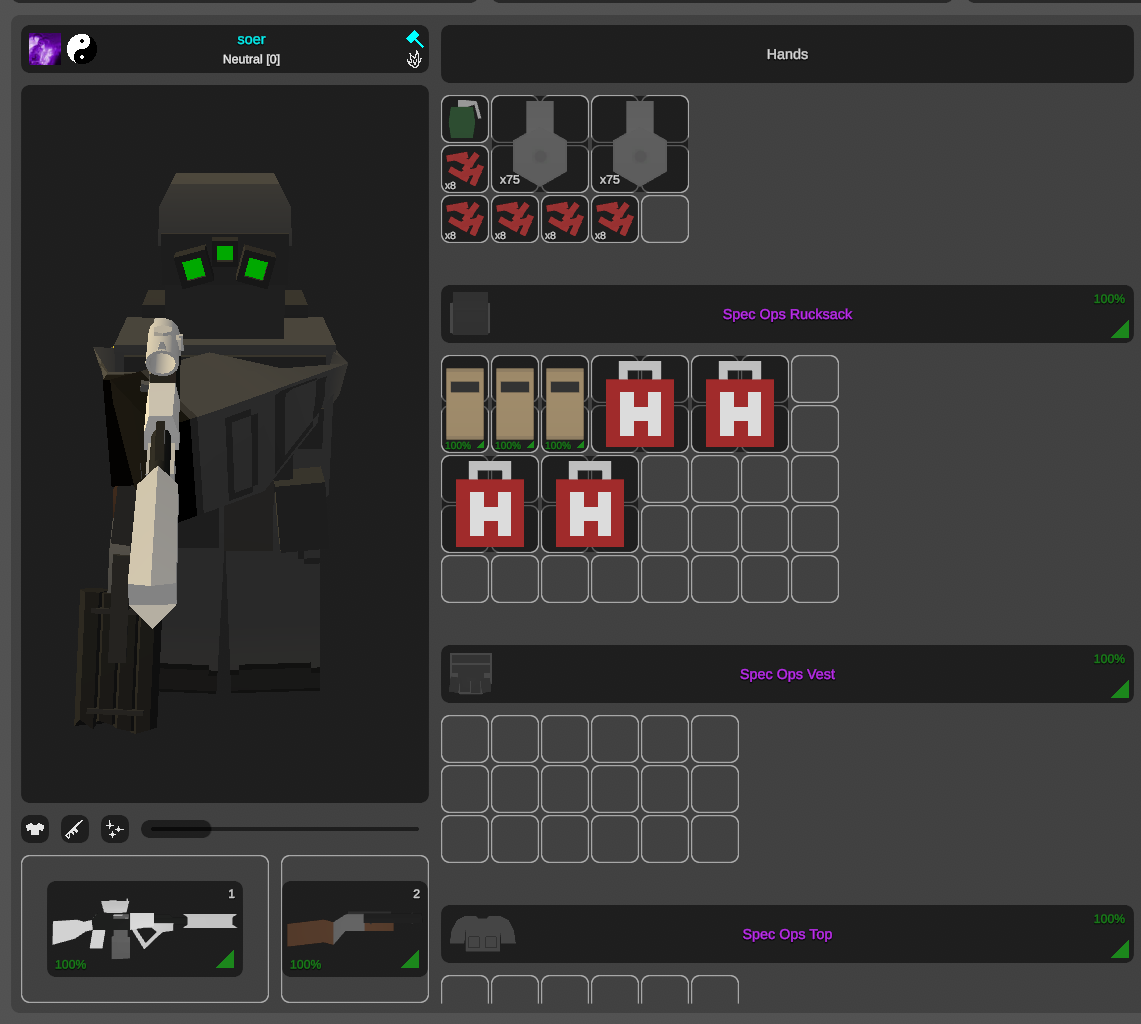Viewport: 1141px width, 1024px height.
Task: Select the first medkit in rucksack top row
Action: click(x=640, y=404)
